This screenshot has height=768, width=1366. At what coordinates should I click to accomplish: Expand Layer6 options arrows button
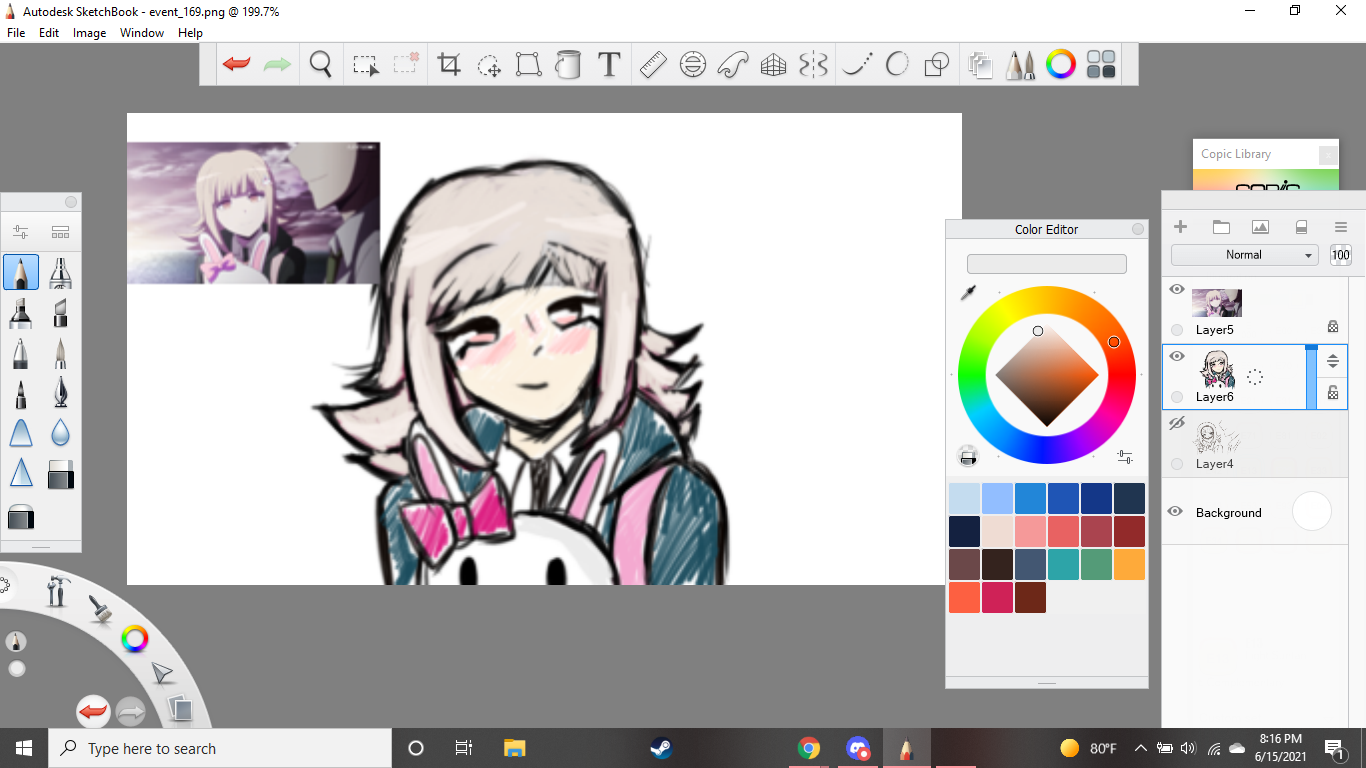pyautogui.click(x=1333, y=362)
